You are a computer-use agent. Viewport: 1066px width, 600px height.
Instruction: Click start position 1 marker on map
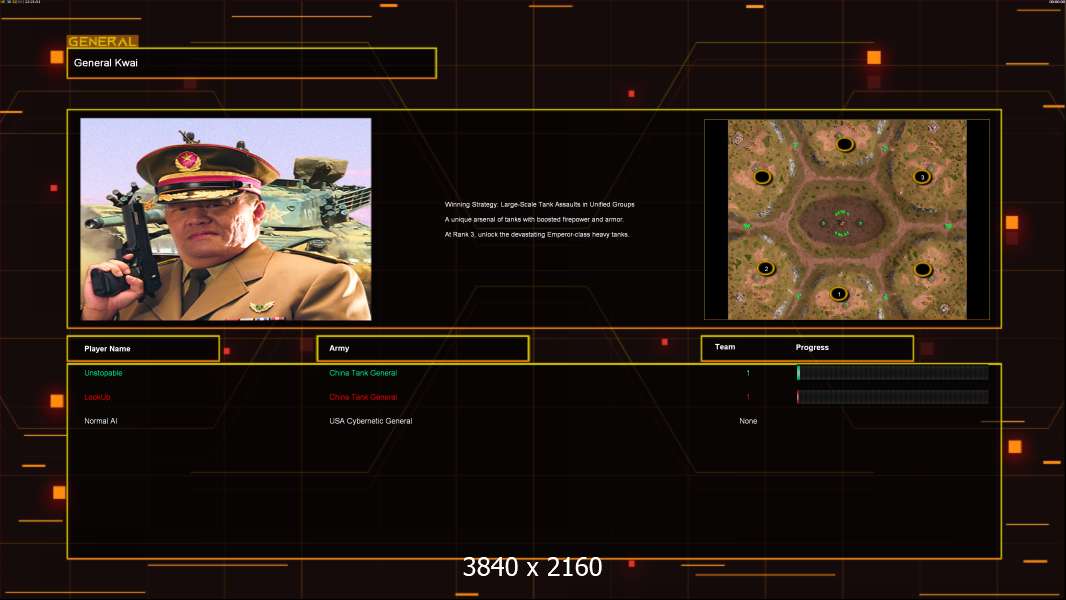coord(839,294)
